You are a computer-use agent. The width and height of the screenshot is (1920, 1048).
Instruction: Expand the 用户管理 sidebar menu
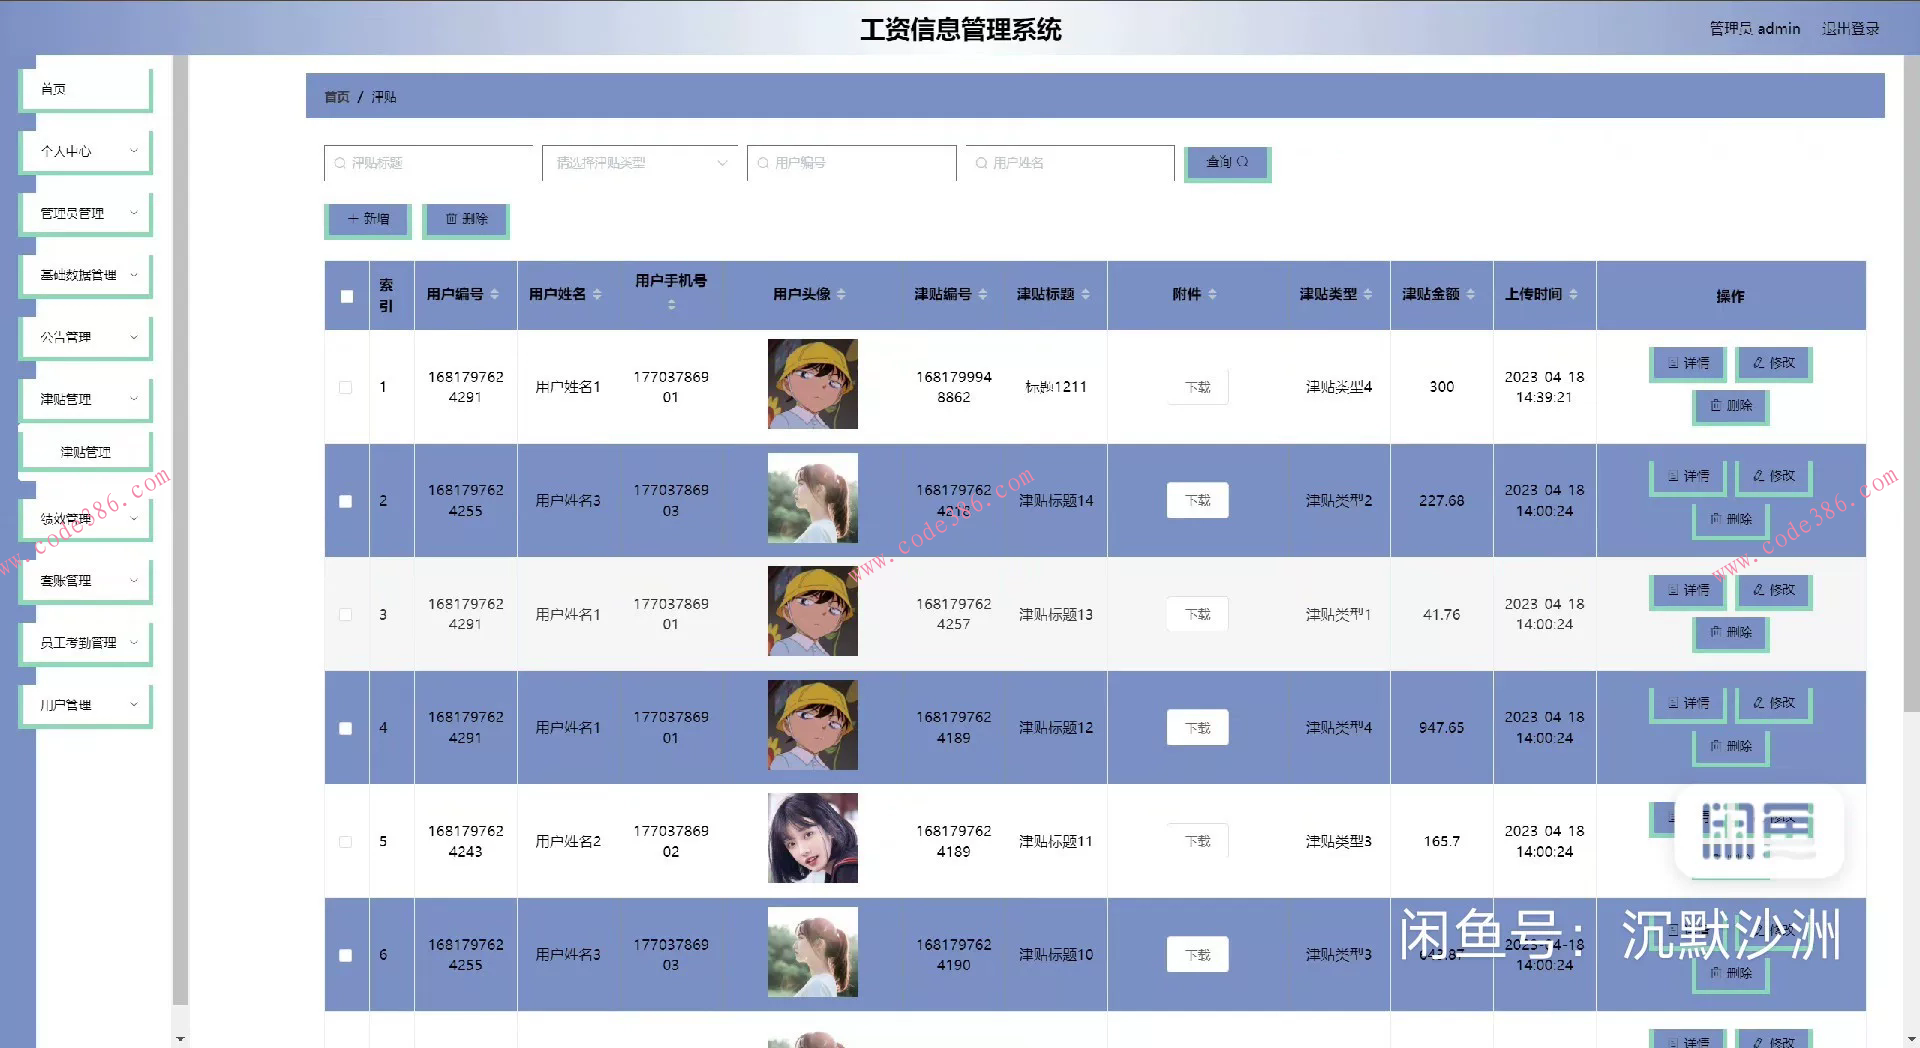tap(85, 704)
